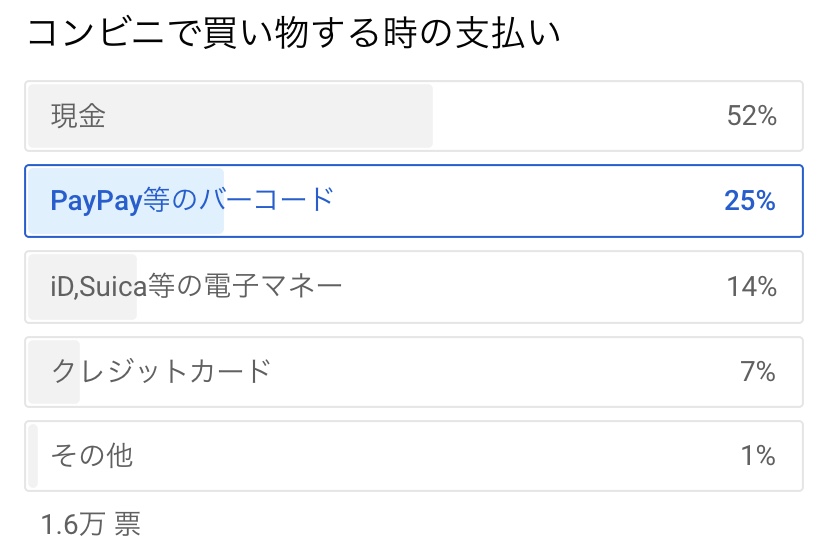
Task: Pick the その他 poll option
Action: tap(414, 456)
